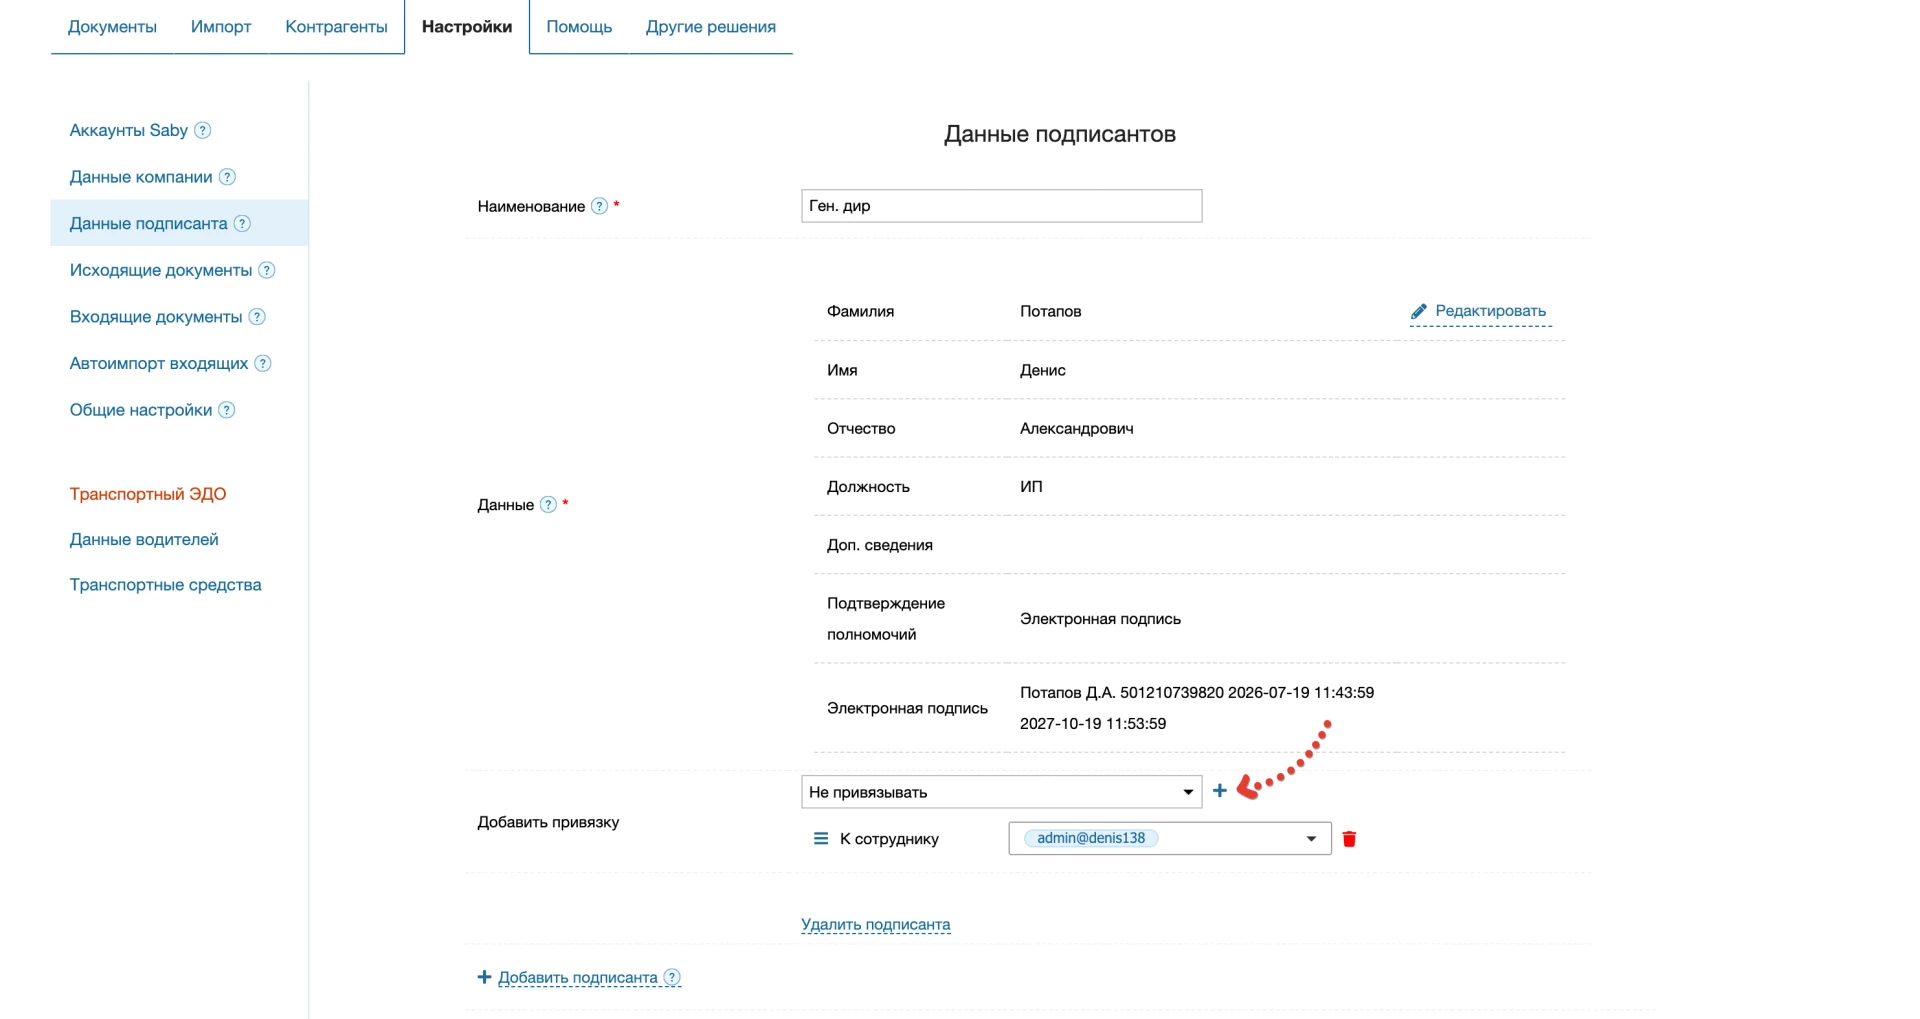This screenshot has height=1019, width=1920.
Task: Select the Настройки tab
Action: tap(467, 27)
